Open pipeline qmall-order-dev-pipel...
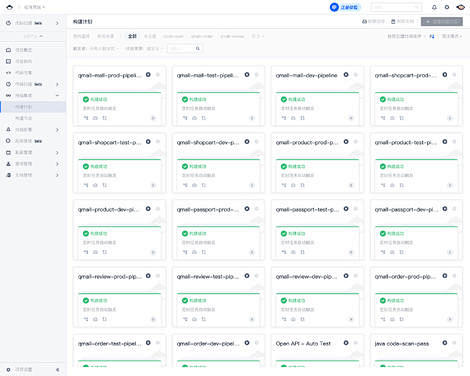This screenshot has height=376, width=470. point(208,343)
